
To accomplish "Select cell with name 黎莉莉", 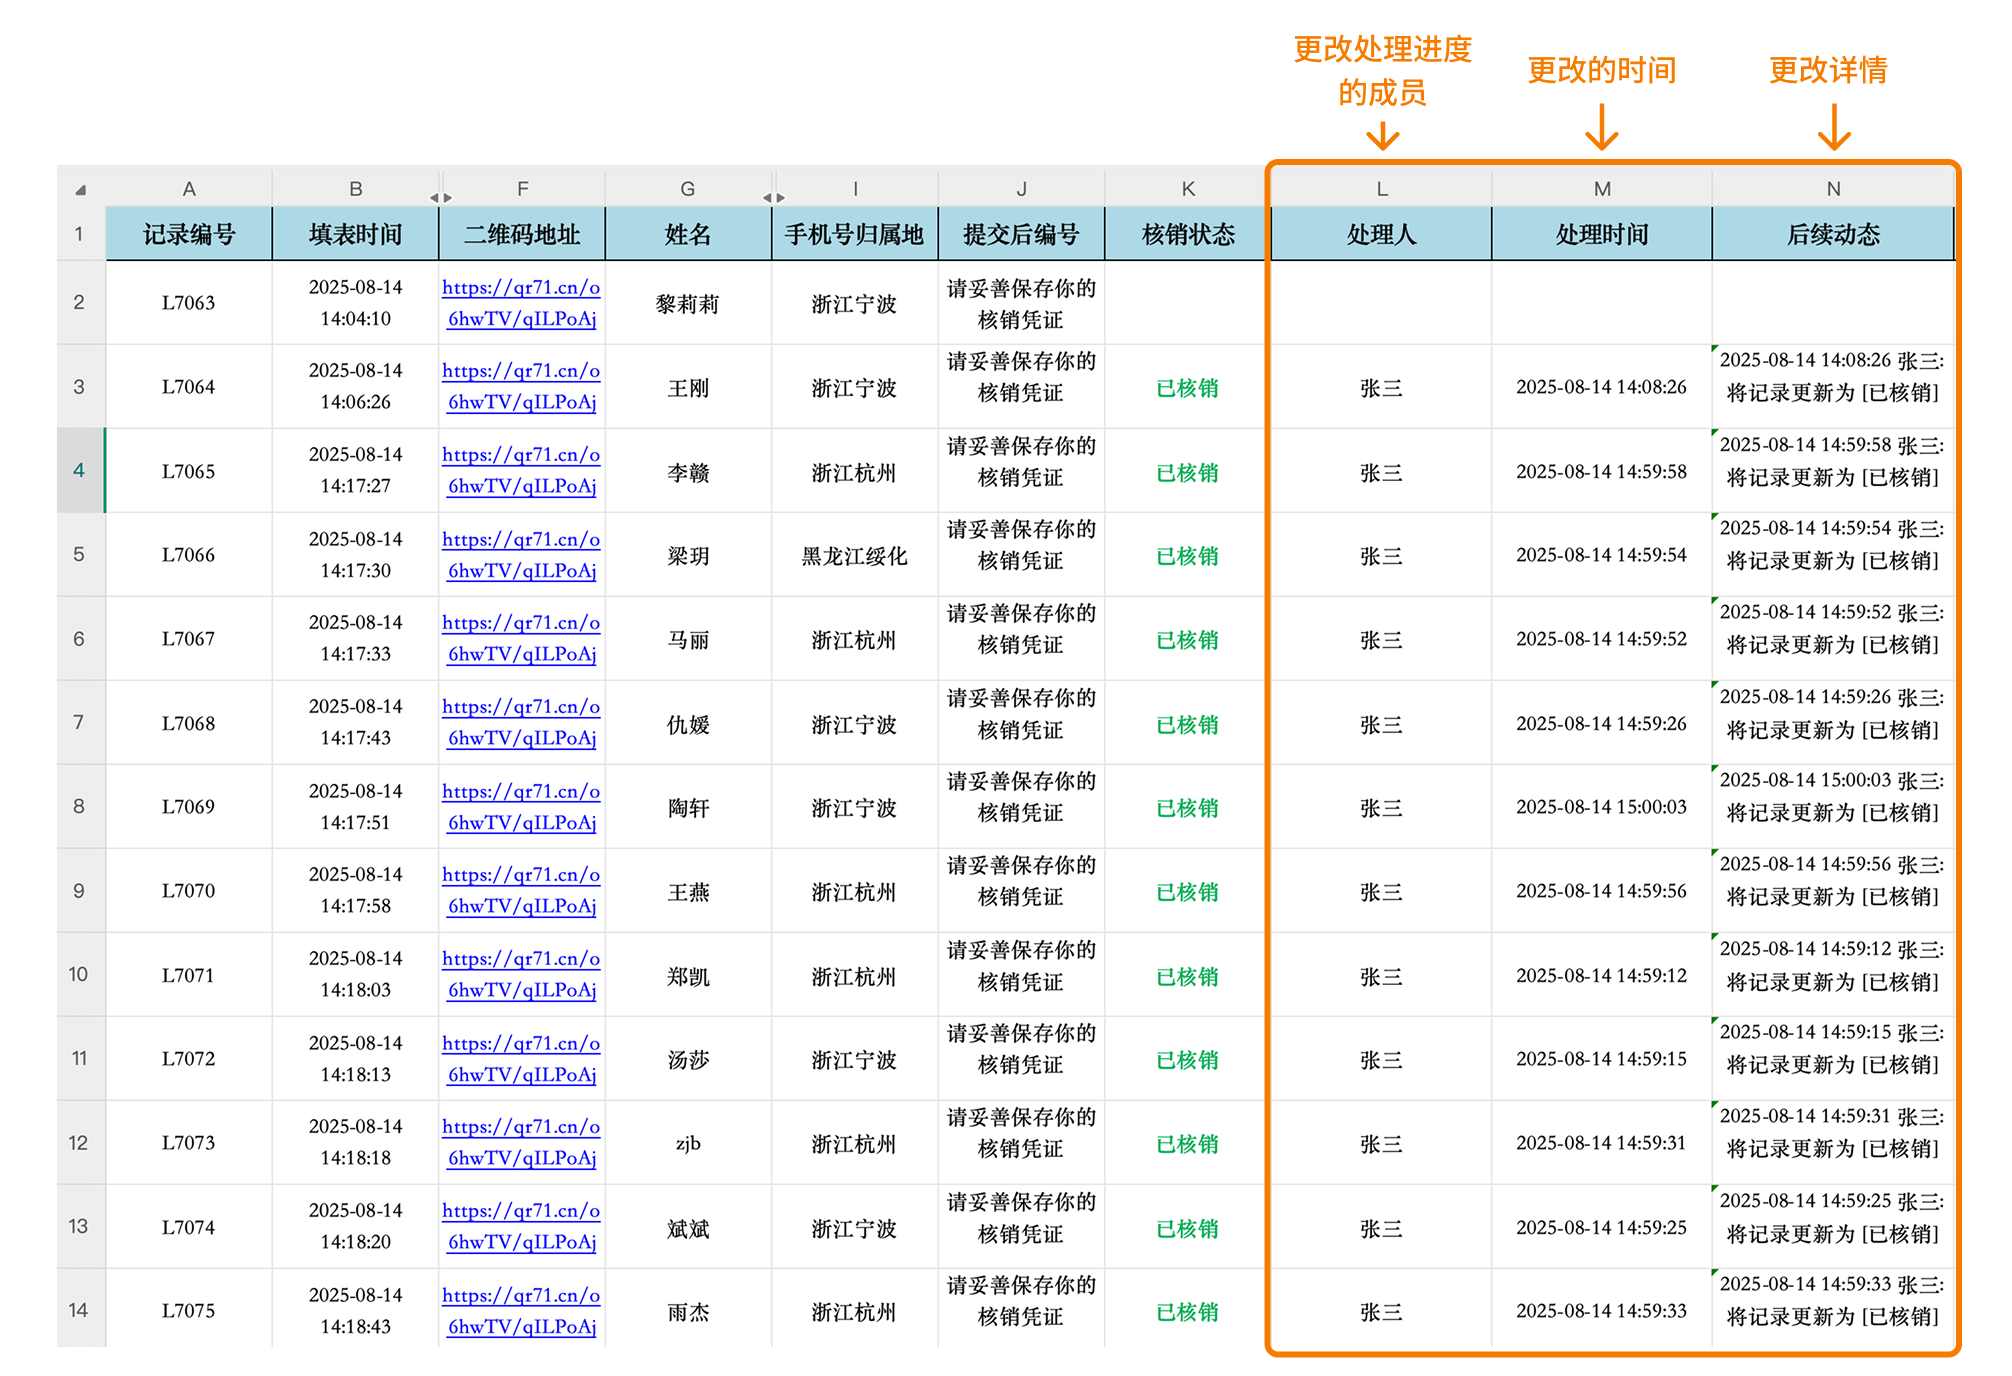I will pyautogui.click(x=688, y=304).
